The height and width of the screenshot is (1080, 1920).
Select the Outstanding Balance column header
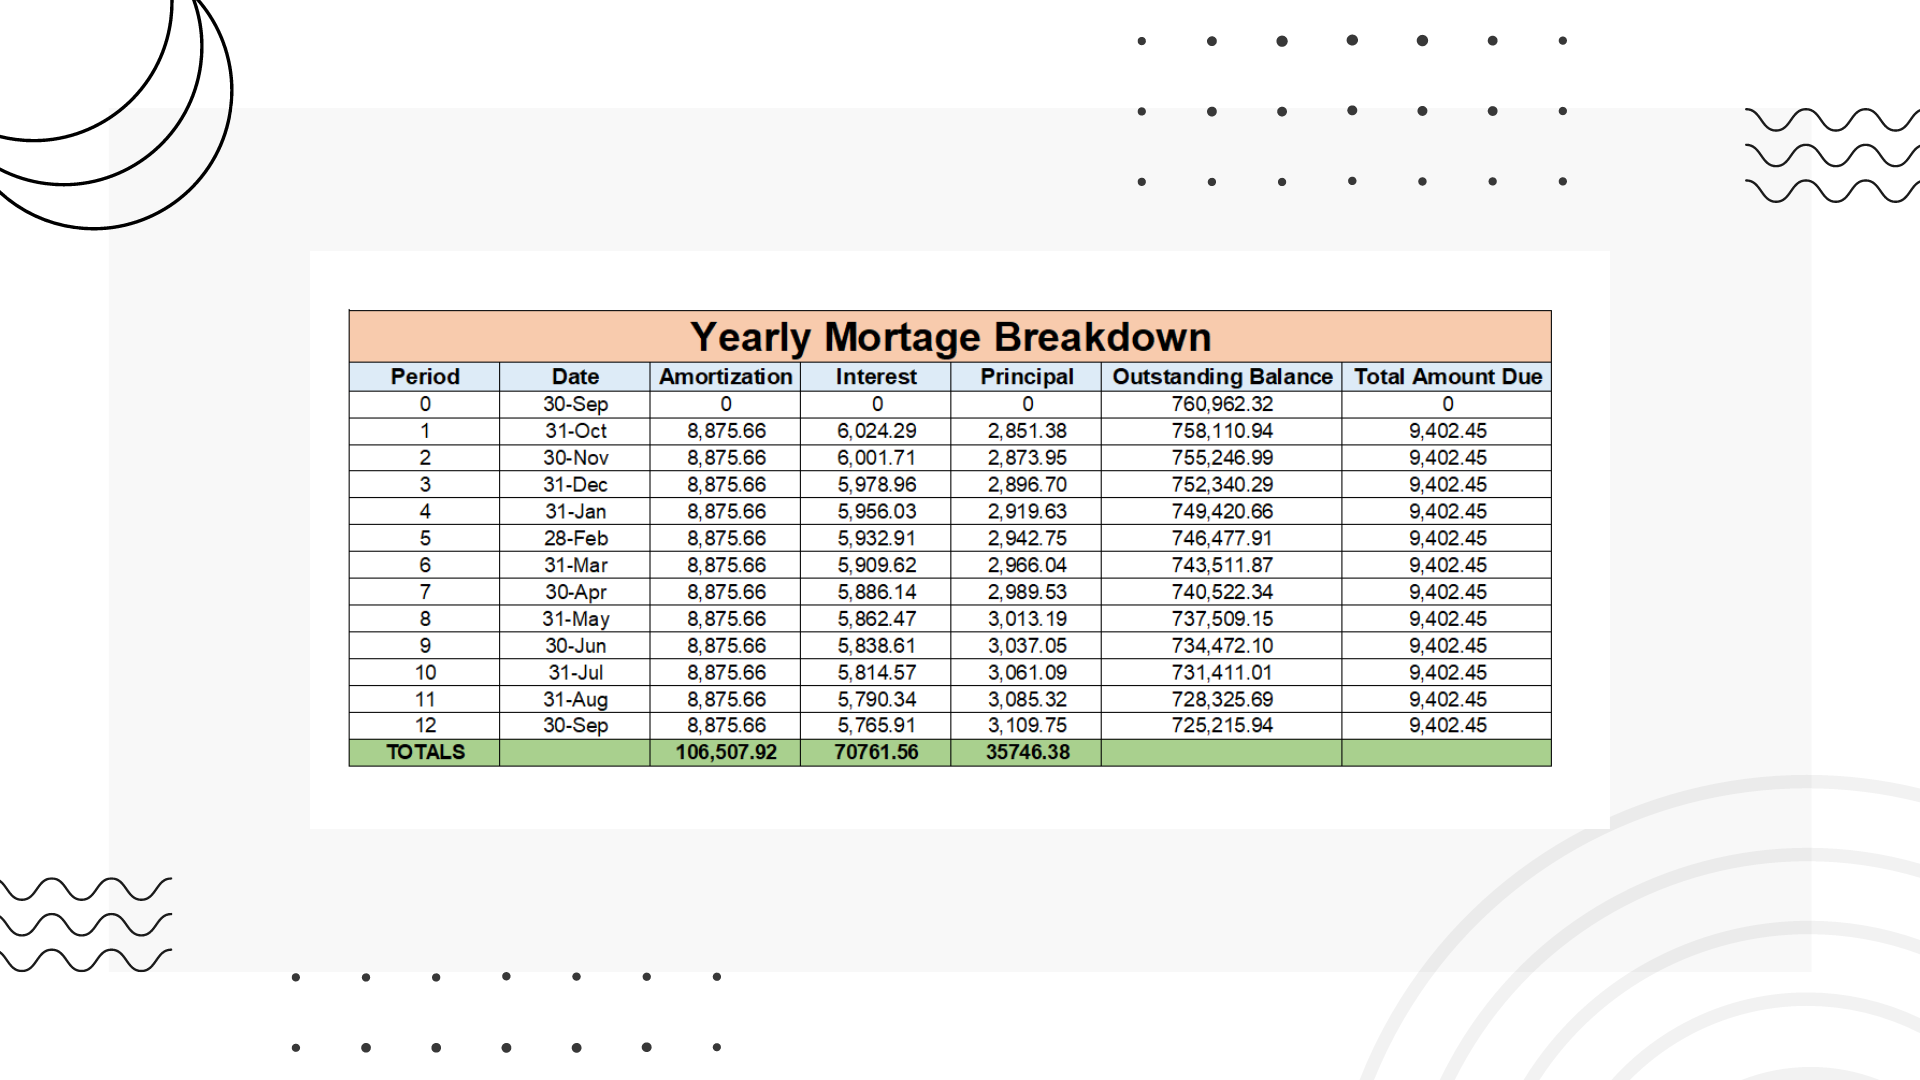pos(1222,377)
